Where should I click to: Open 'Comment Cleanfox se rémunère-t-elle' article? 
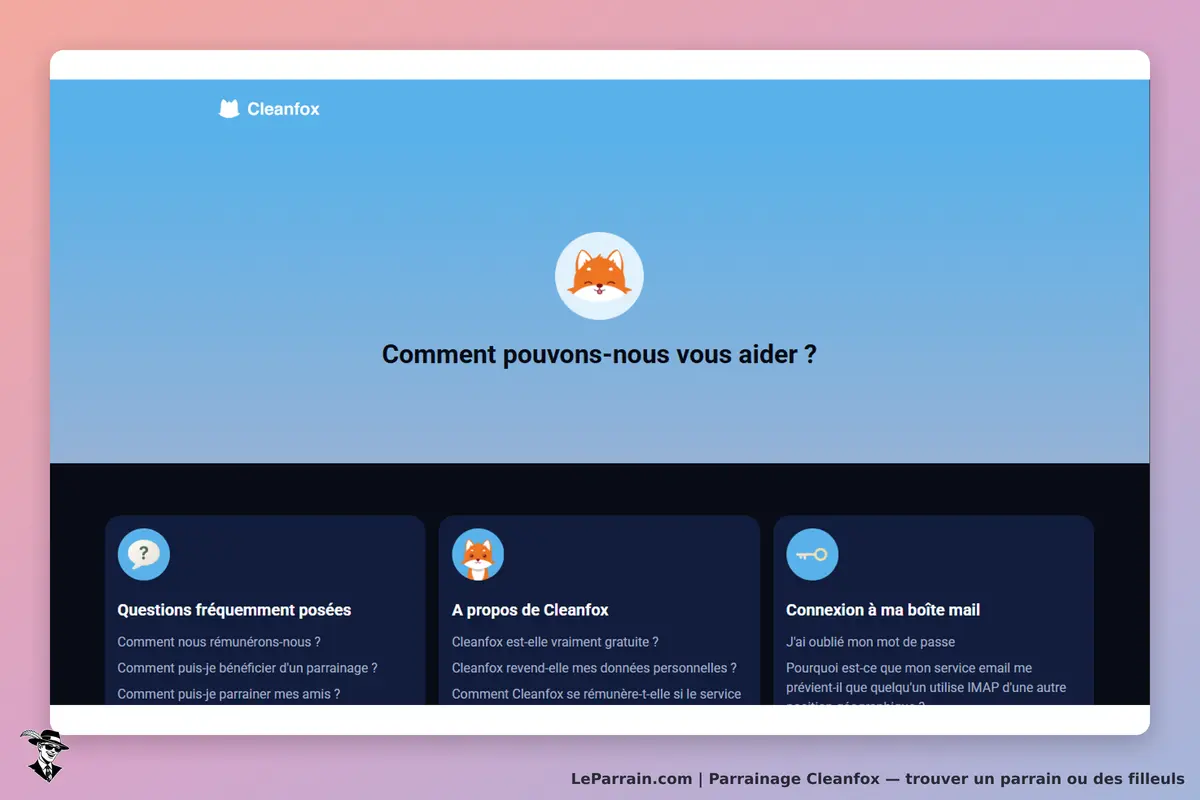(597, 694)
